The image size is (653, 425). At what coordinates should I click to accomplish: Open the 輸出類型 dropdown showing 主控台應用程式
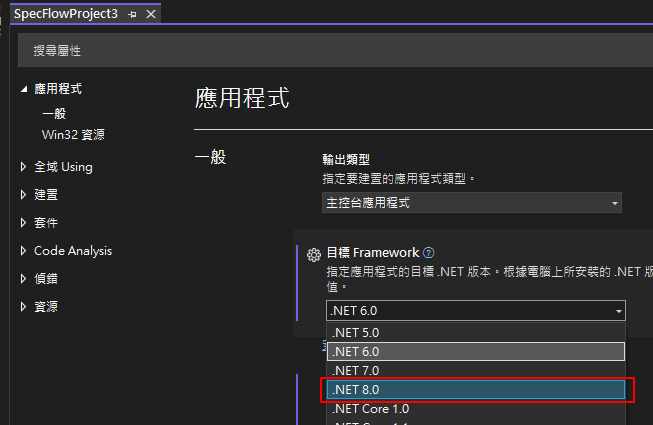472,203
